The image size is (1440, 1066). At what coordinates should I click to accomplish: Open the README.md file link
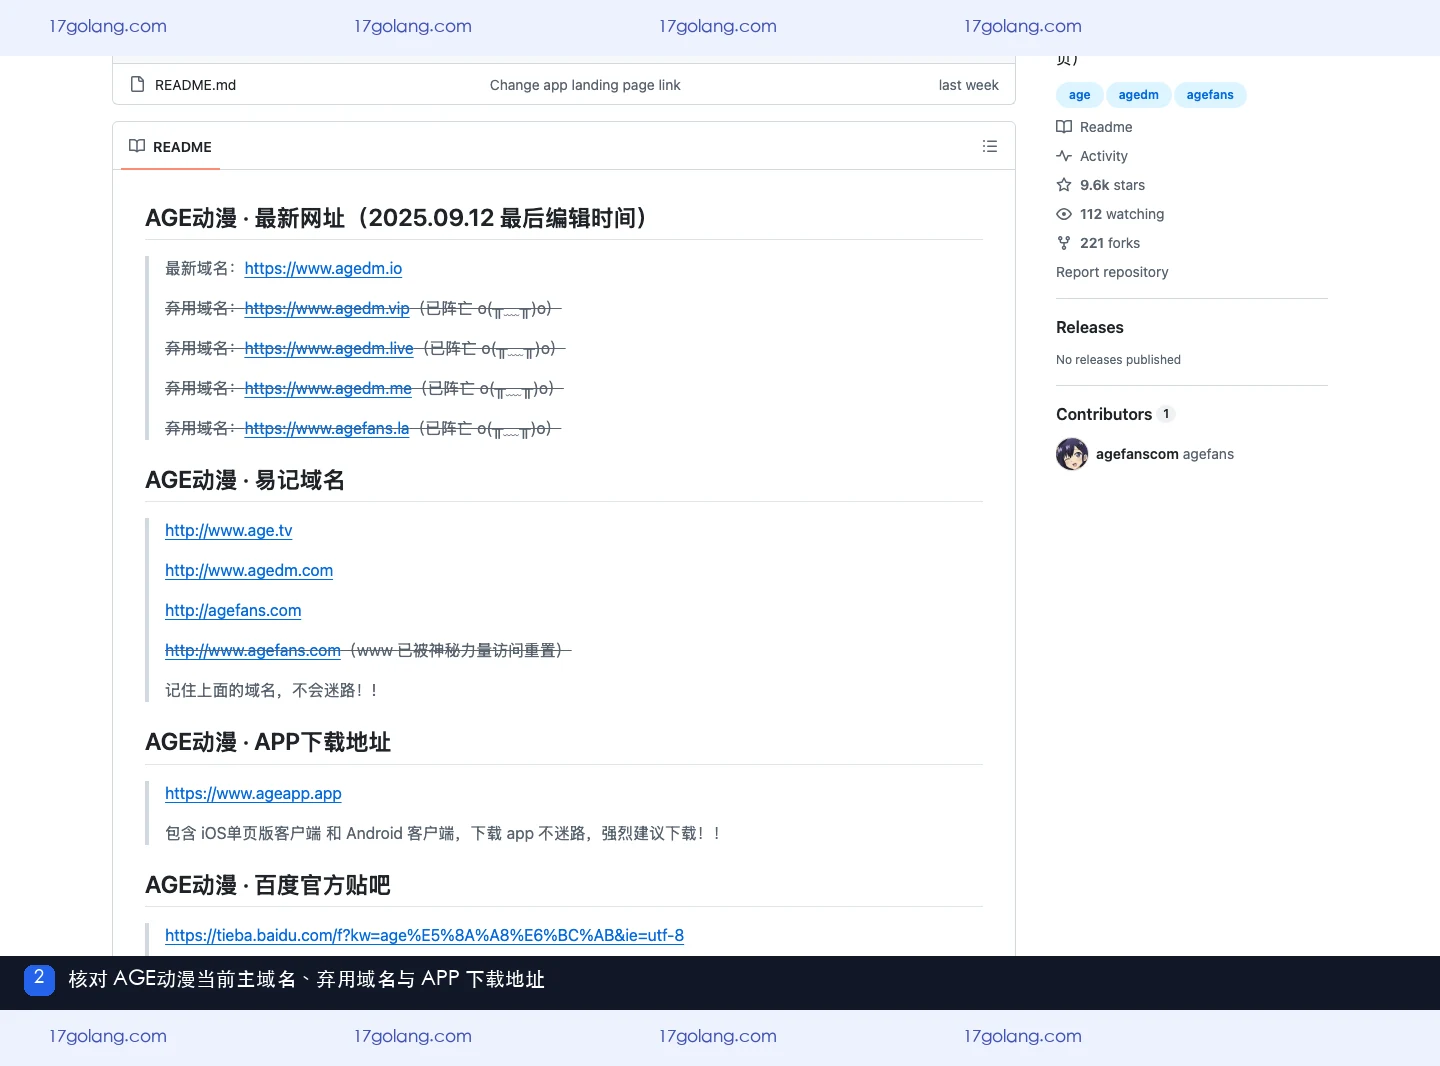point(195,85)
